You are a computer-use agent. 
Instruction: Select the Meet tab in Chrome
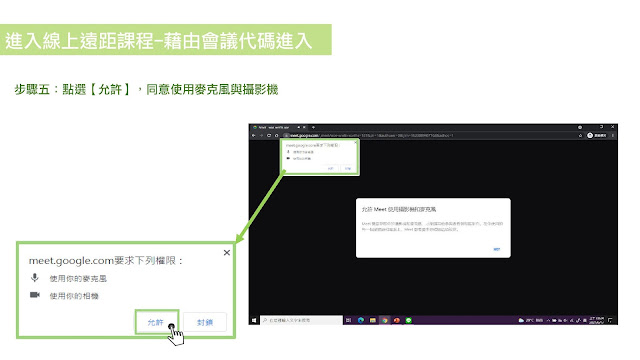pos(278,127)
